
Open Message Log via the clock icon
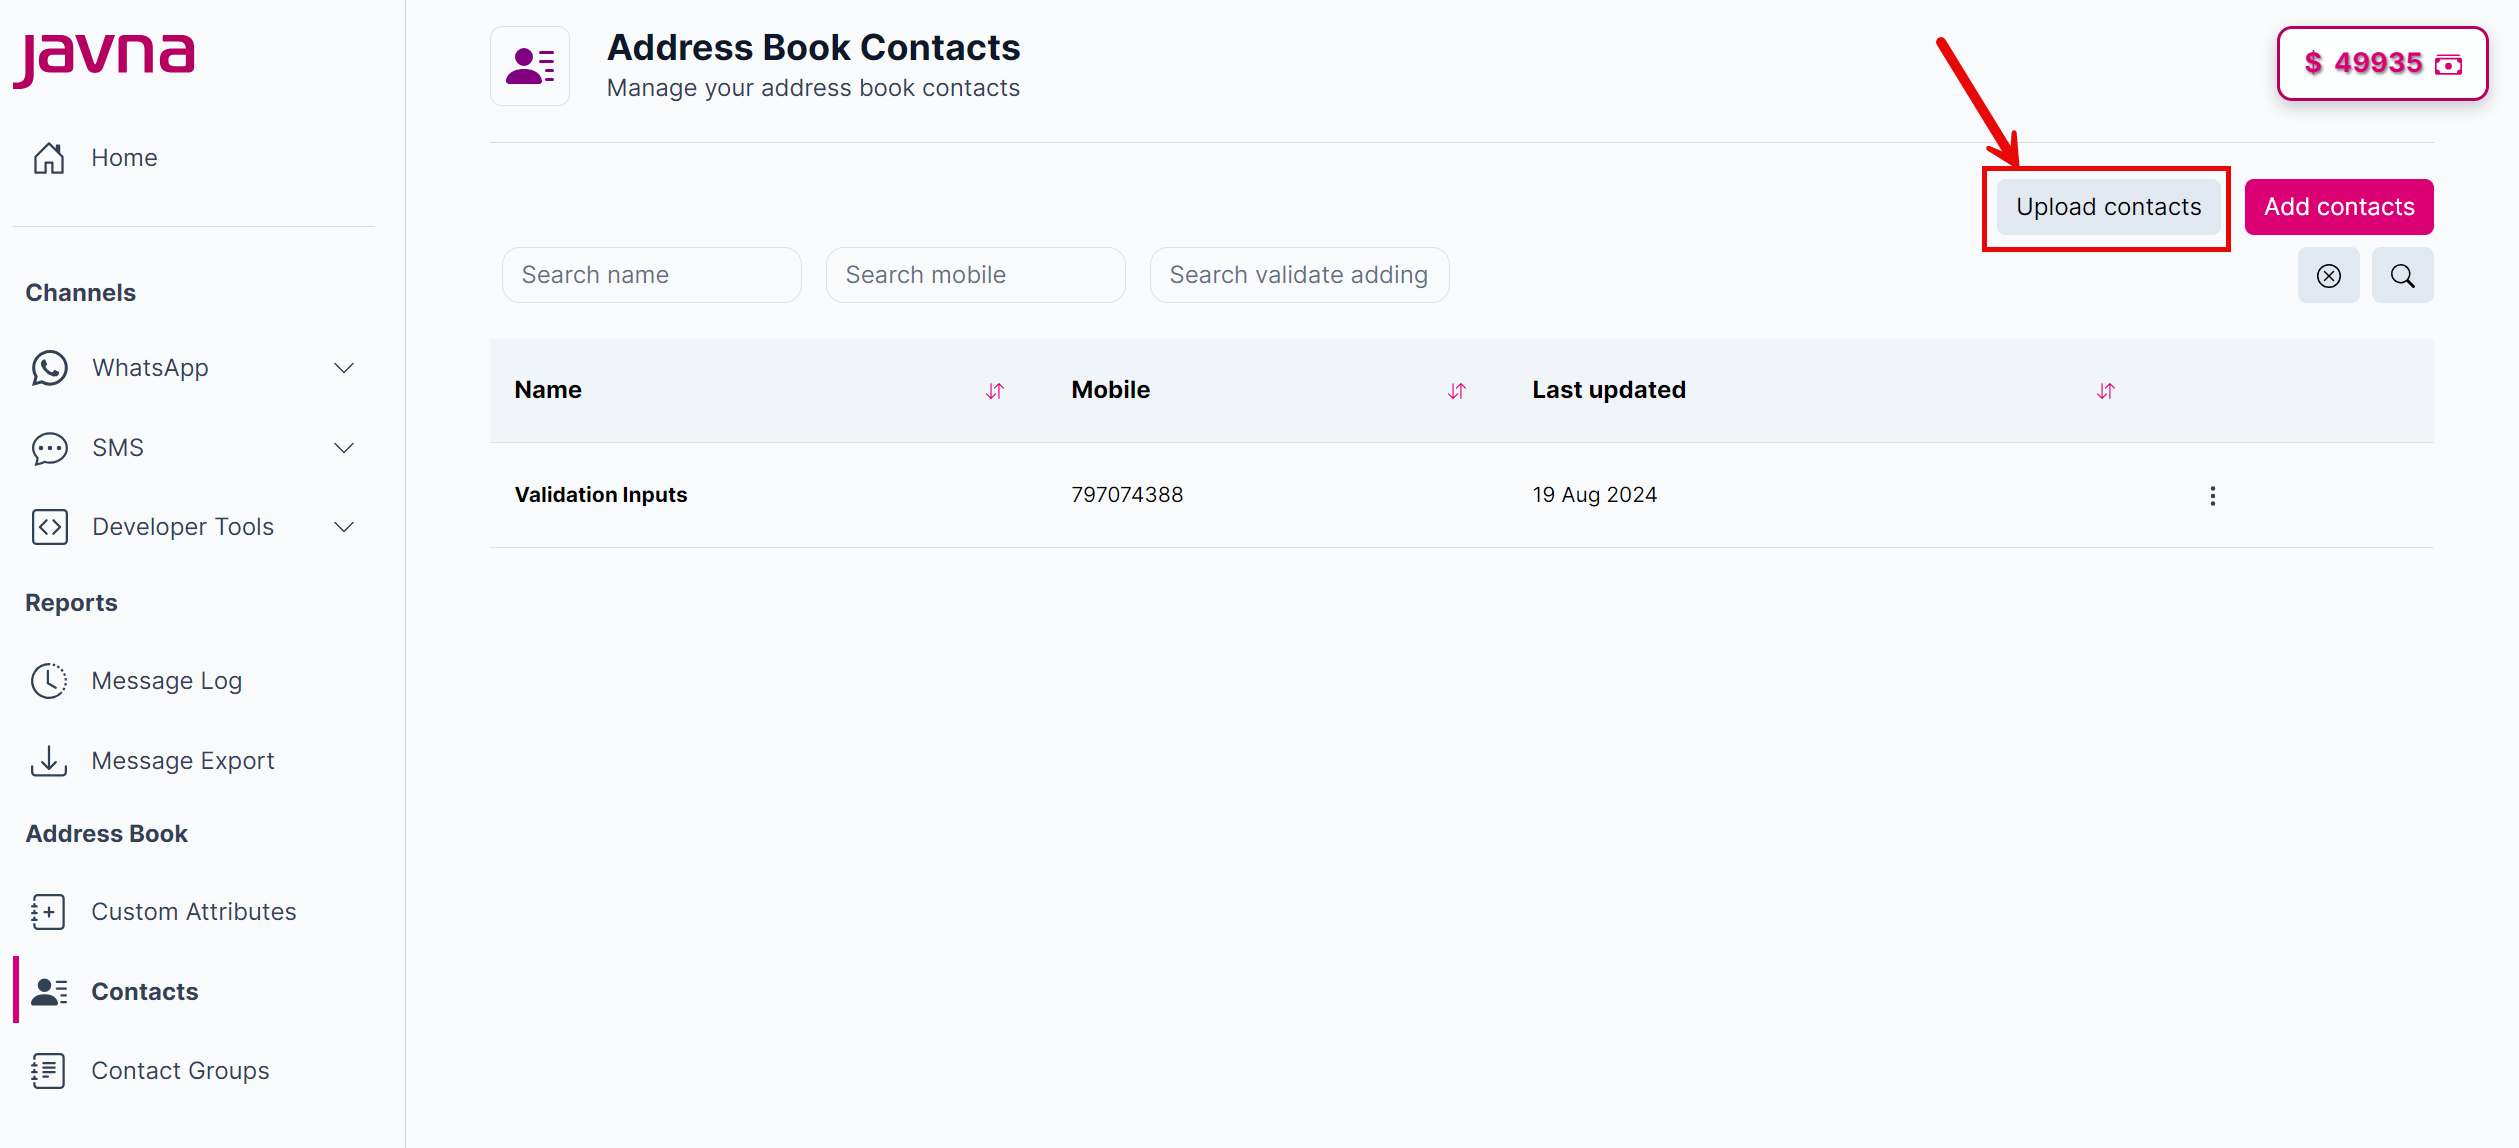49,680
